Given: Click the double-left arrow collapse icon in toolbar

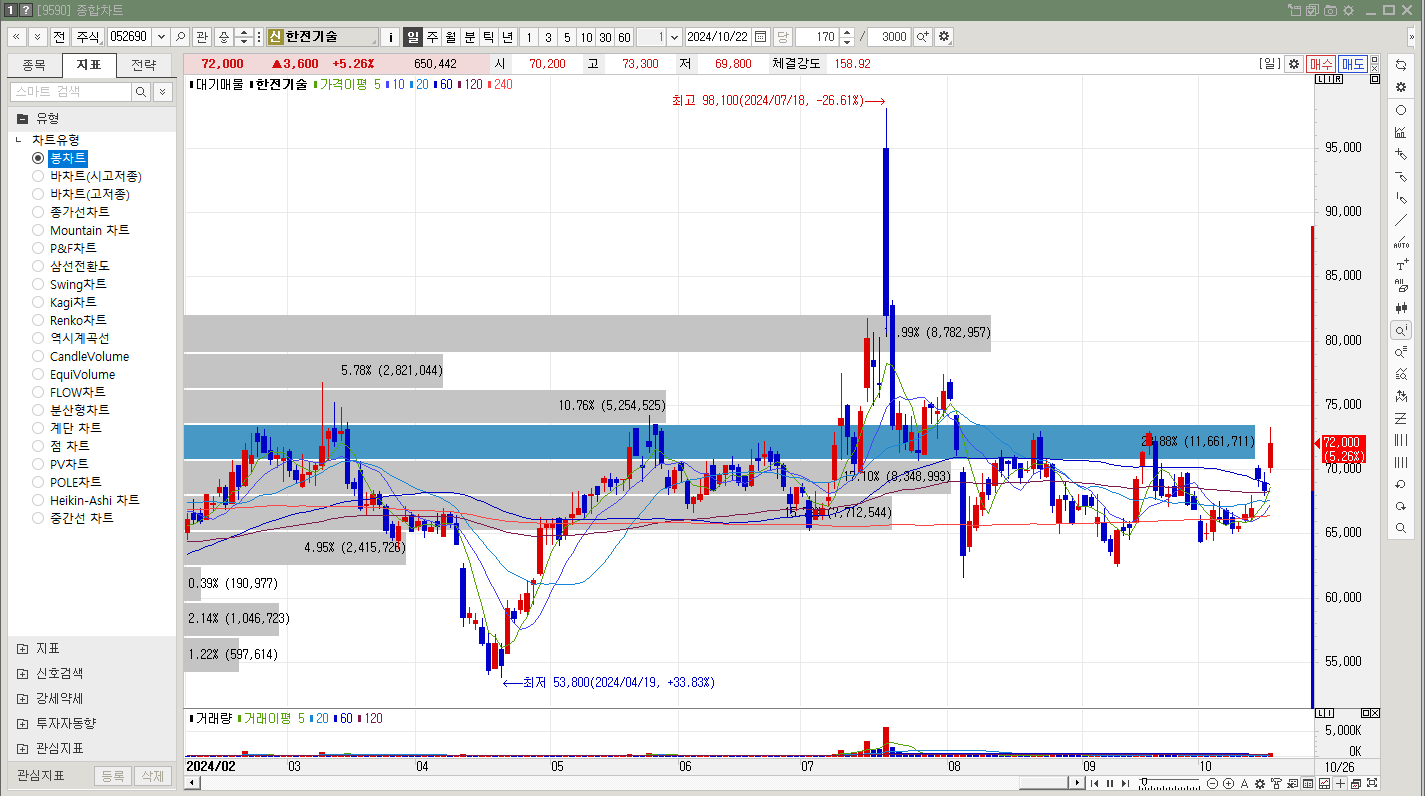Looking at the screenshot, I should (x=17, y=36).
